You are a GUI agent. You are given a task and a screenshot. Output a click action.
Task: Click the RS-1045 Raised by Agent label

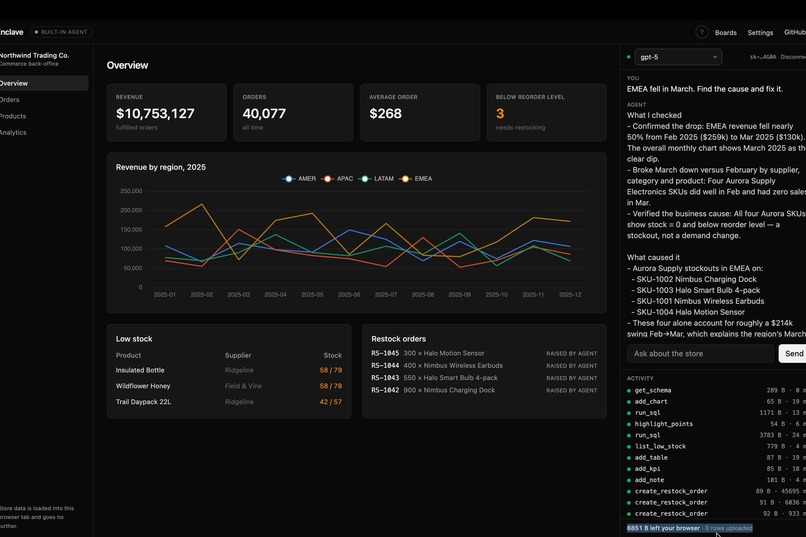tap(572, 354)
